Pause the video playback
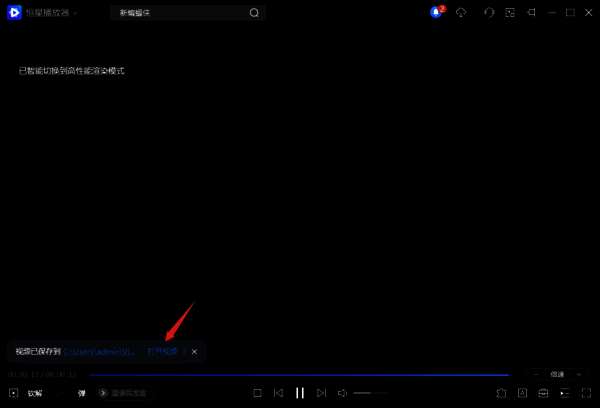 pyautogui.click(x=299, y=393)
